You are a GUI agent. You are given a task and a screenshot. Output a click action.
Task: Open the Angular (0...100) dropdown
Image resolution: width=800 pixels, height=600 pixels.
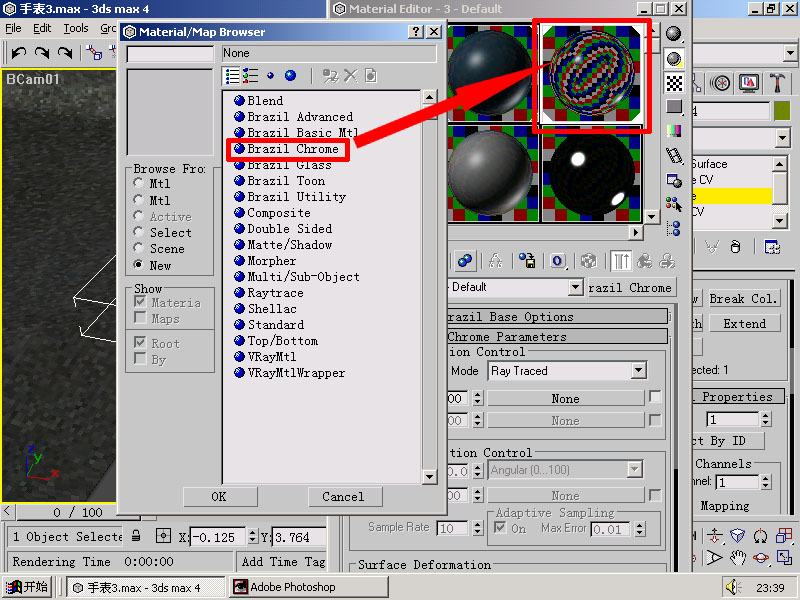634,469
